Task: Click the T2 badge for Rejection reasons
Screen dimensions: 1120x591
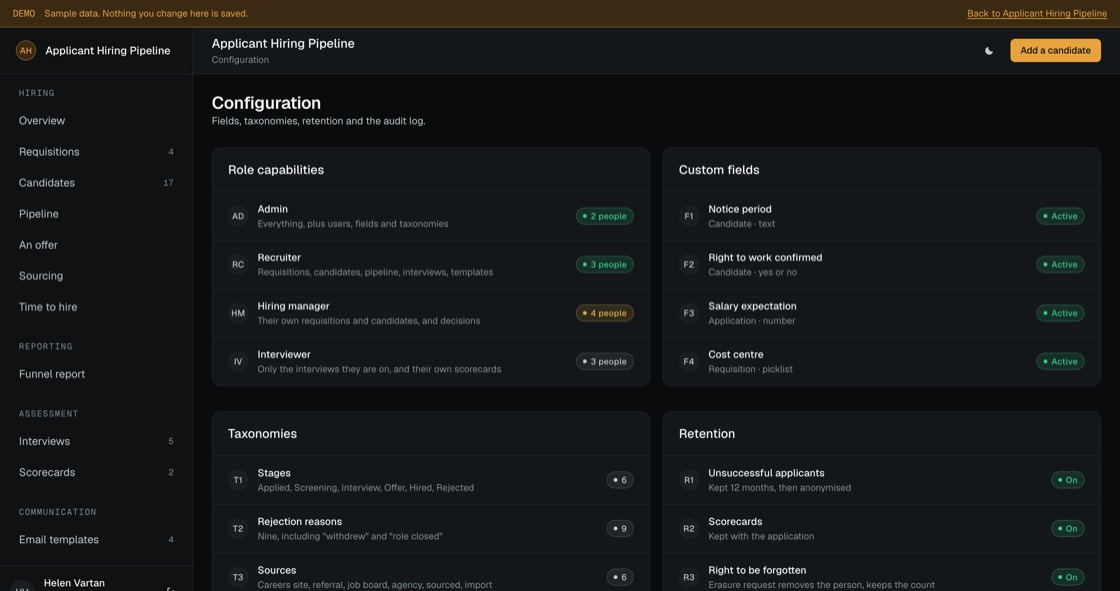Action: [x=238, y=529]
